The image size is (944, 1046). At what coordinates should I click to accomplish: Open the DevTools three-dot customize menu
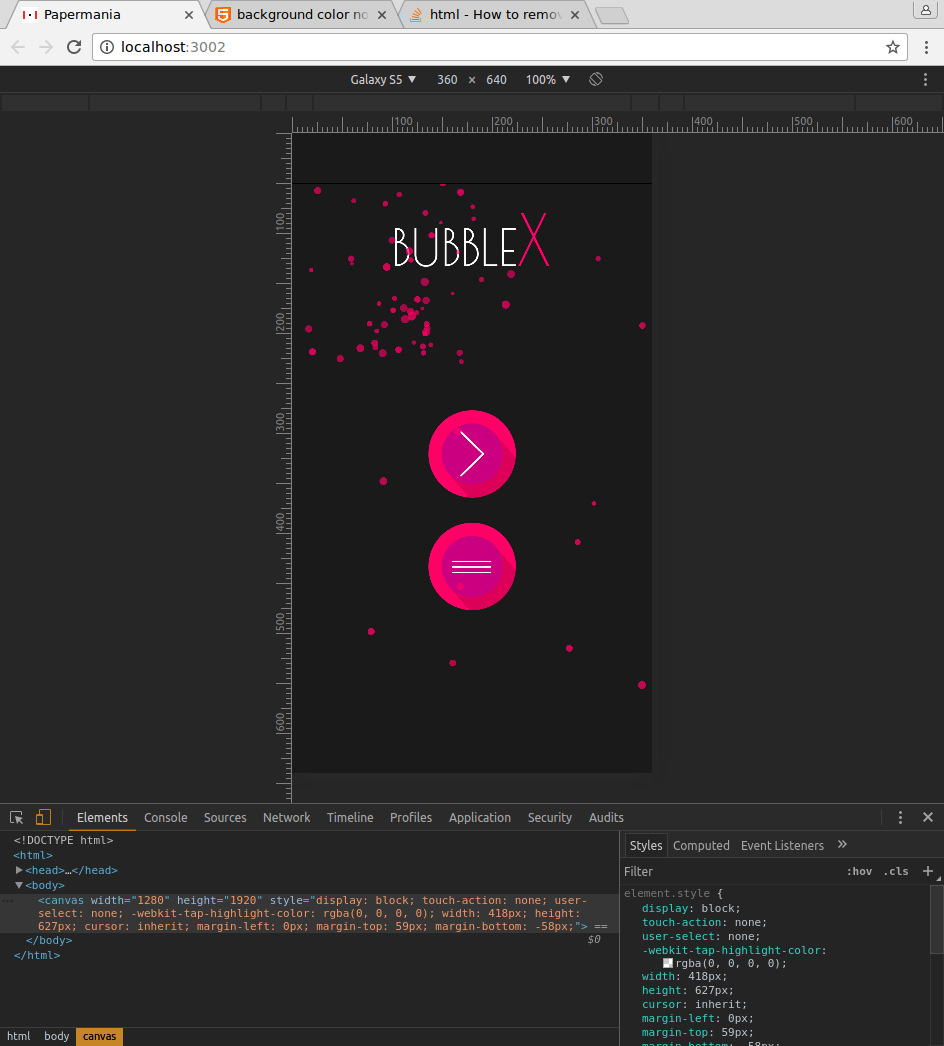[x=900, y=817]
